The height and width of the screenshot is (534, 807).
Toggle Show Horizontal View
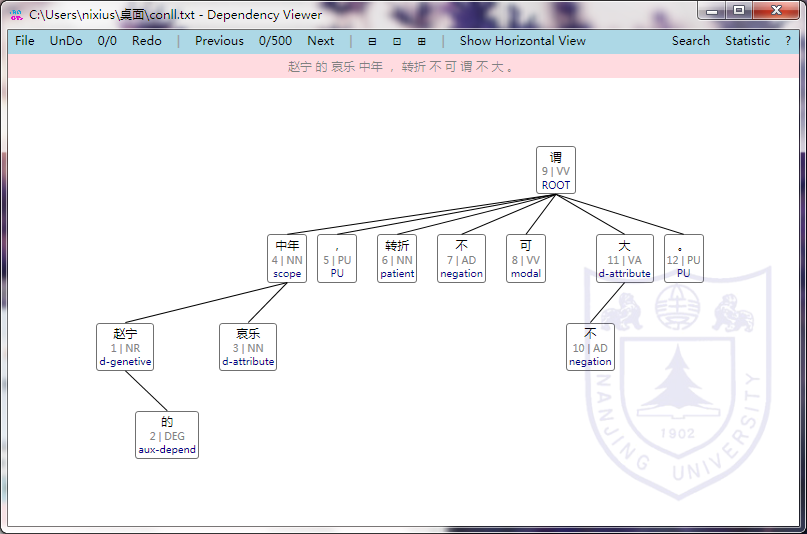tap(522, 41)
